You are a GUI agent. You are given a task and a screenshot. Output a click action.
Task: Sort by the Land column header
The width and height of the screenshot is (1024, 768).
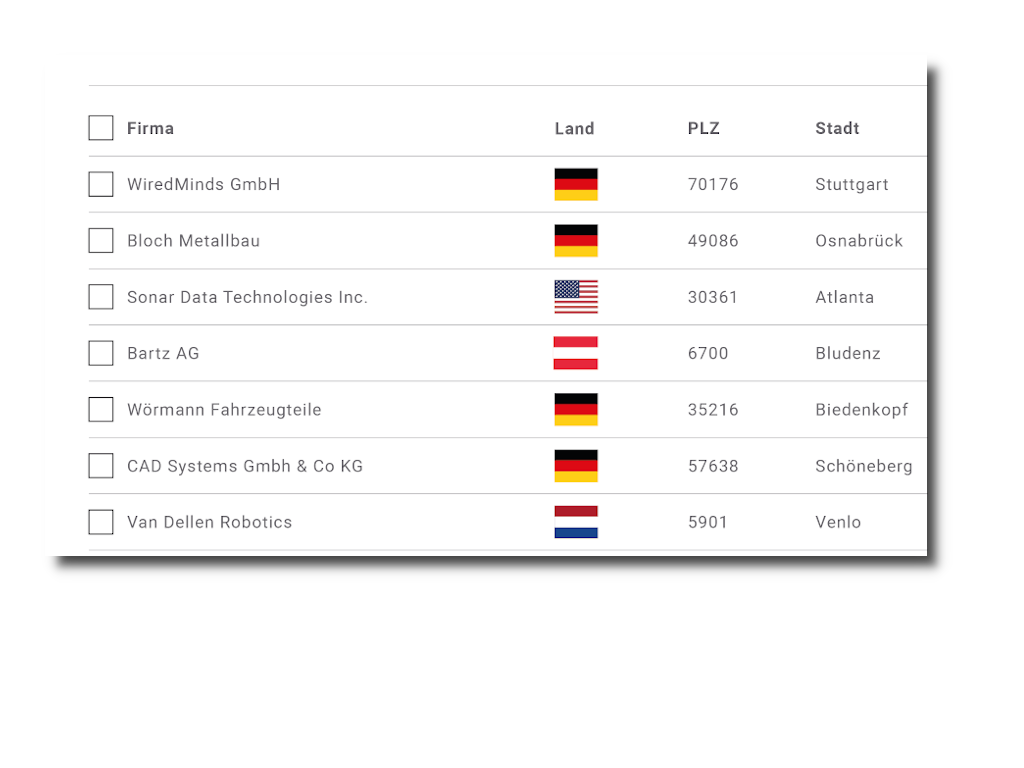click(x=575, y=129)
